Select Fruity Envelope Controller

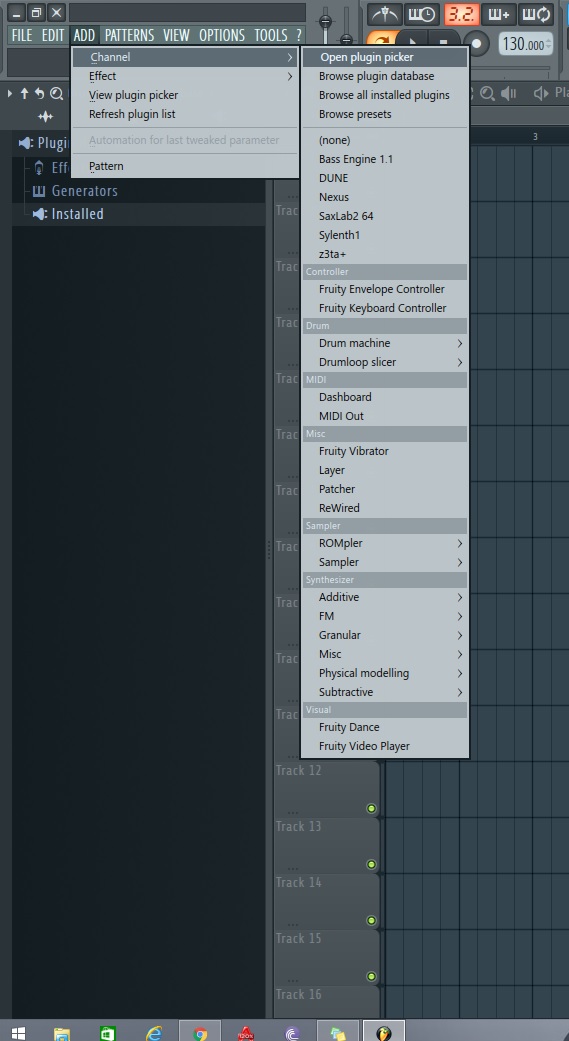384,289
